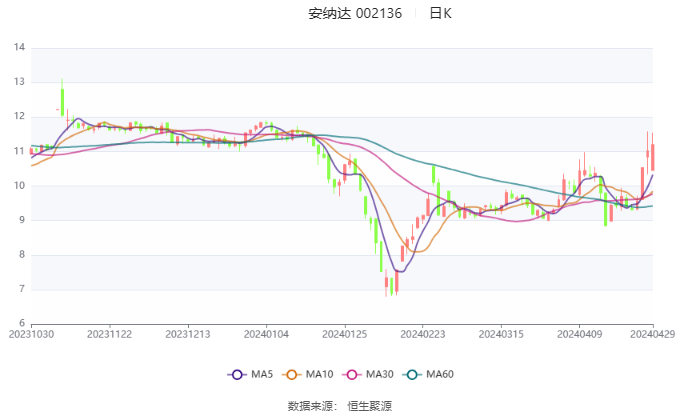
Task: Click the 20231030 date on the x-axis
Action: click(31, 334)
